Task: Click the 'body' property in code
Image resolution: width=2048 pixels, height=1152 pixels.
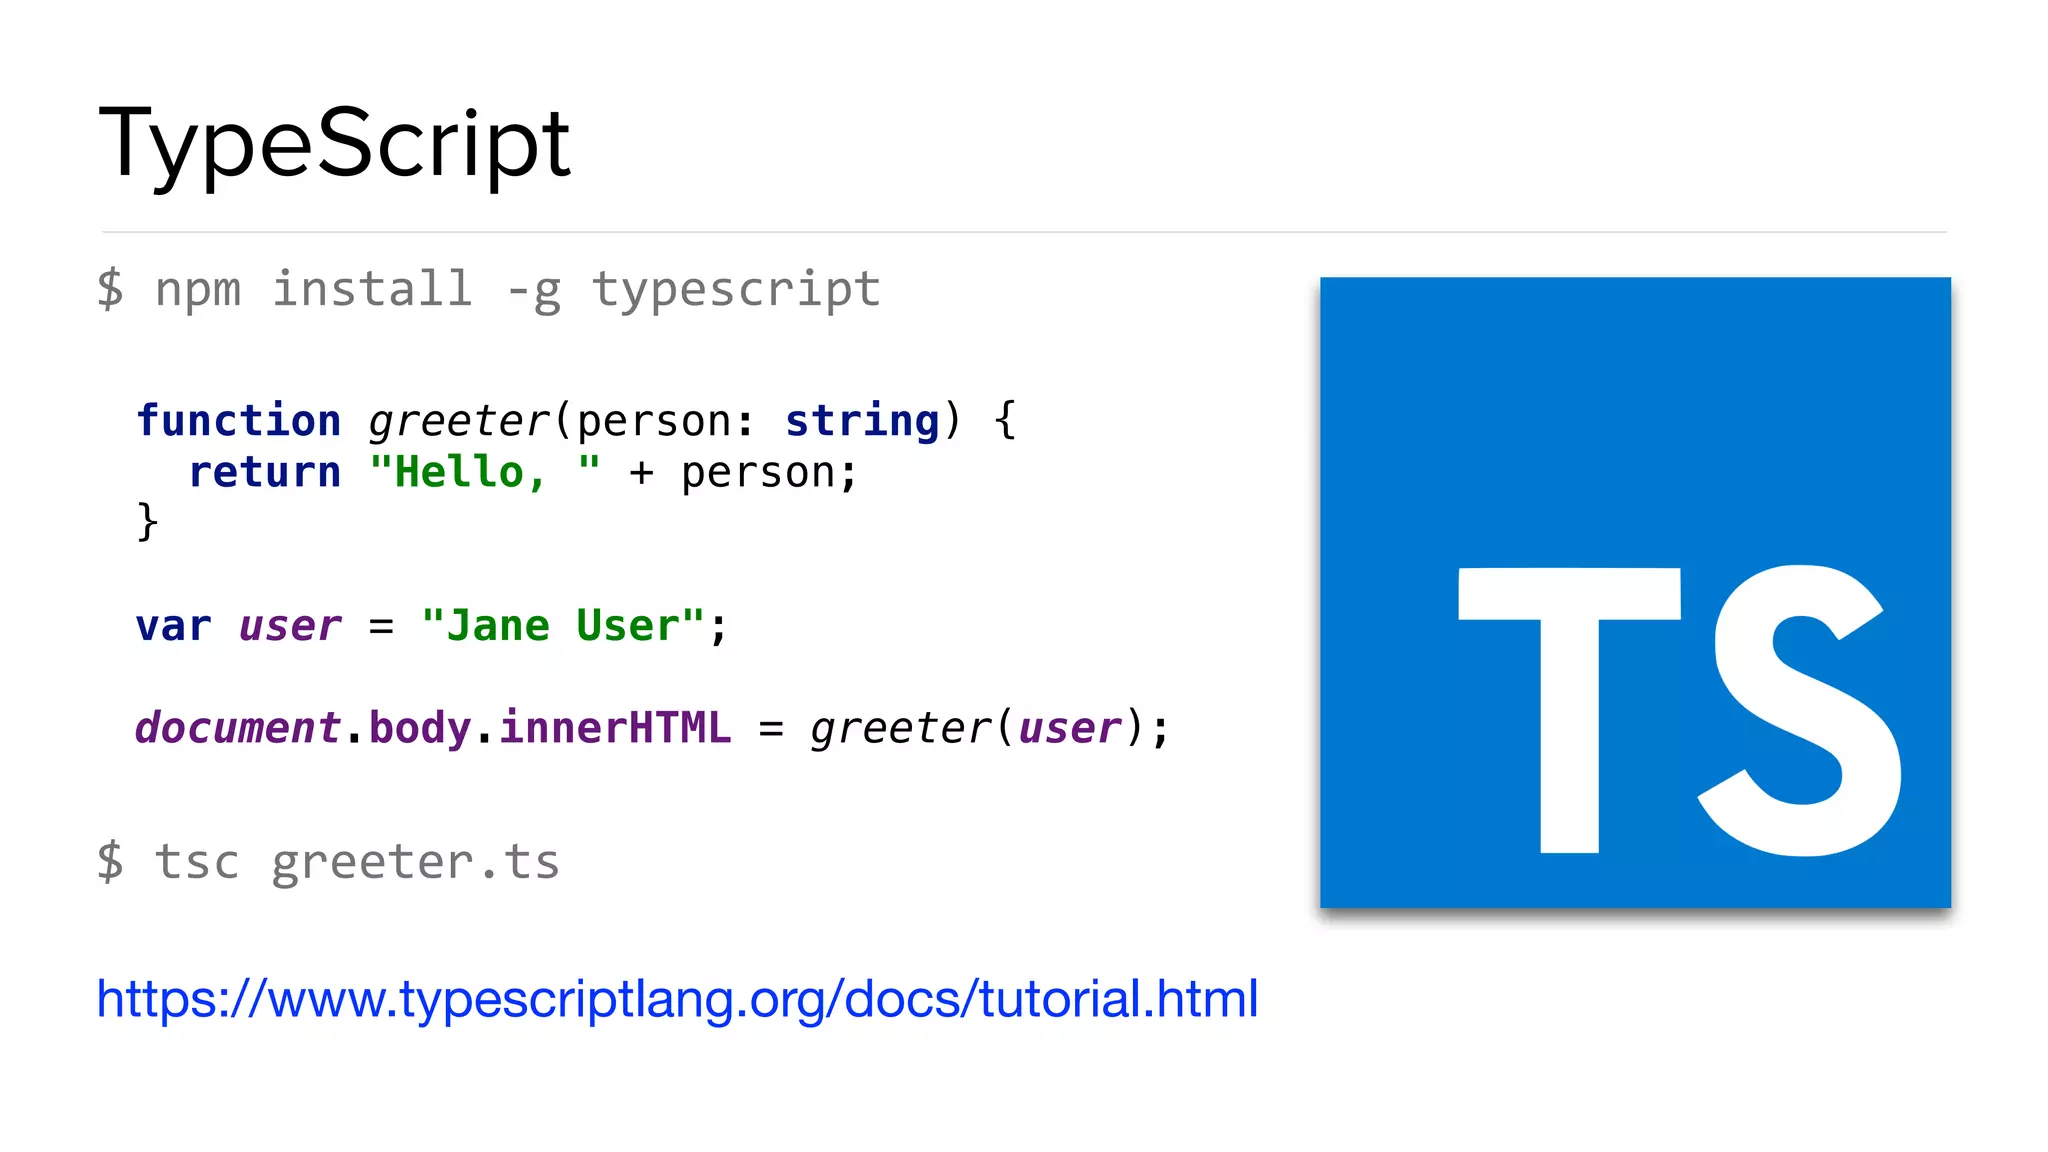Action: (x=419, y=728)
